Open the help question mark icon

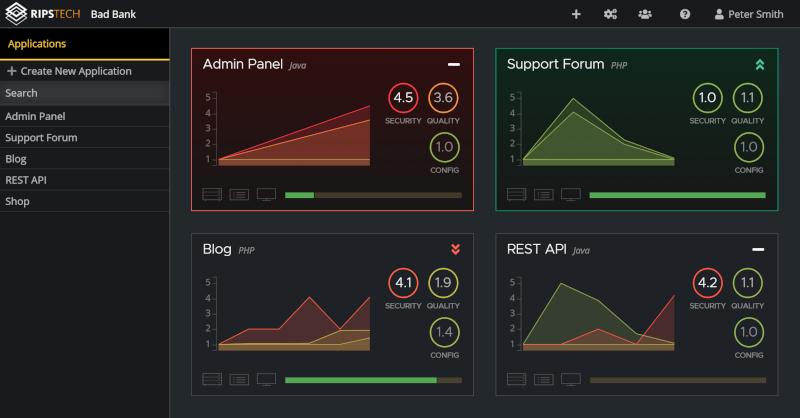[685, 14]
